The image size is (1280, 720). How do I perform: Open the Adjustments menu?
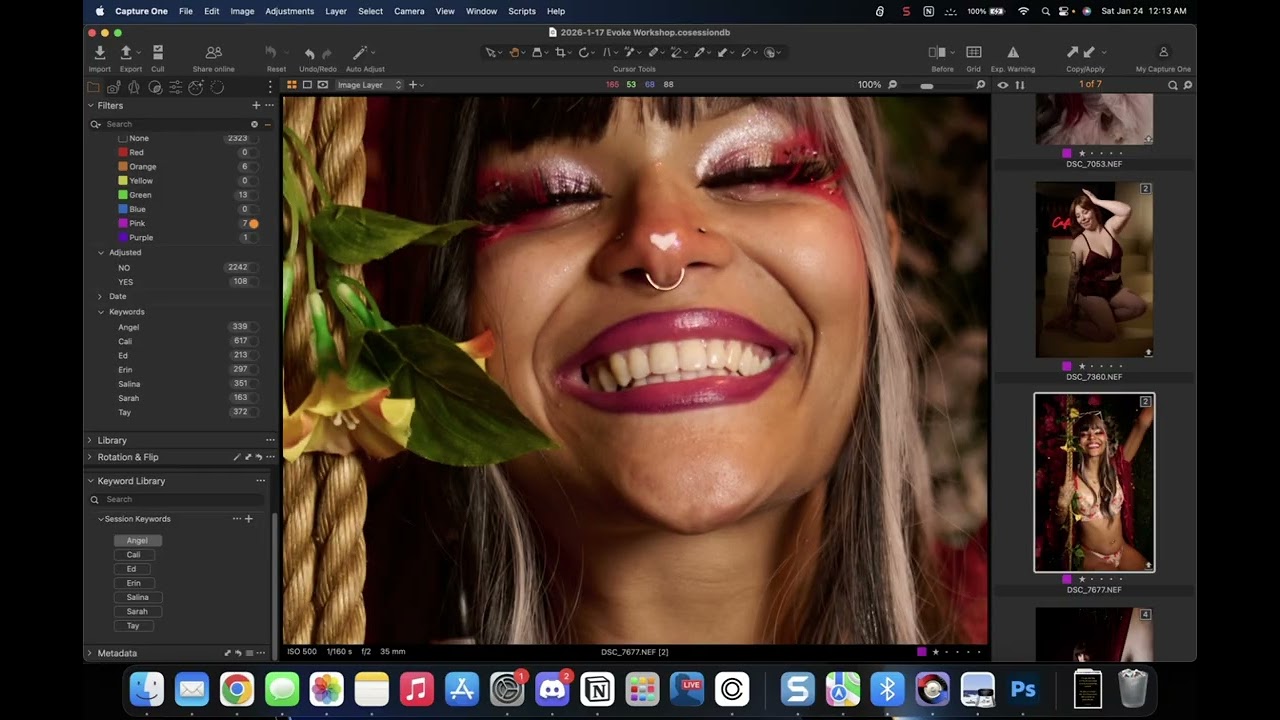[290, 11]
